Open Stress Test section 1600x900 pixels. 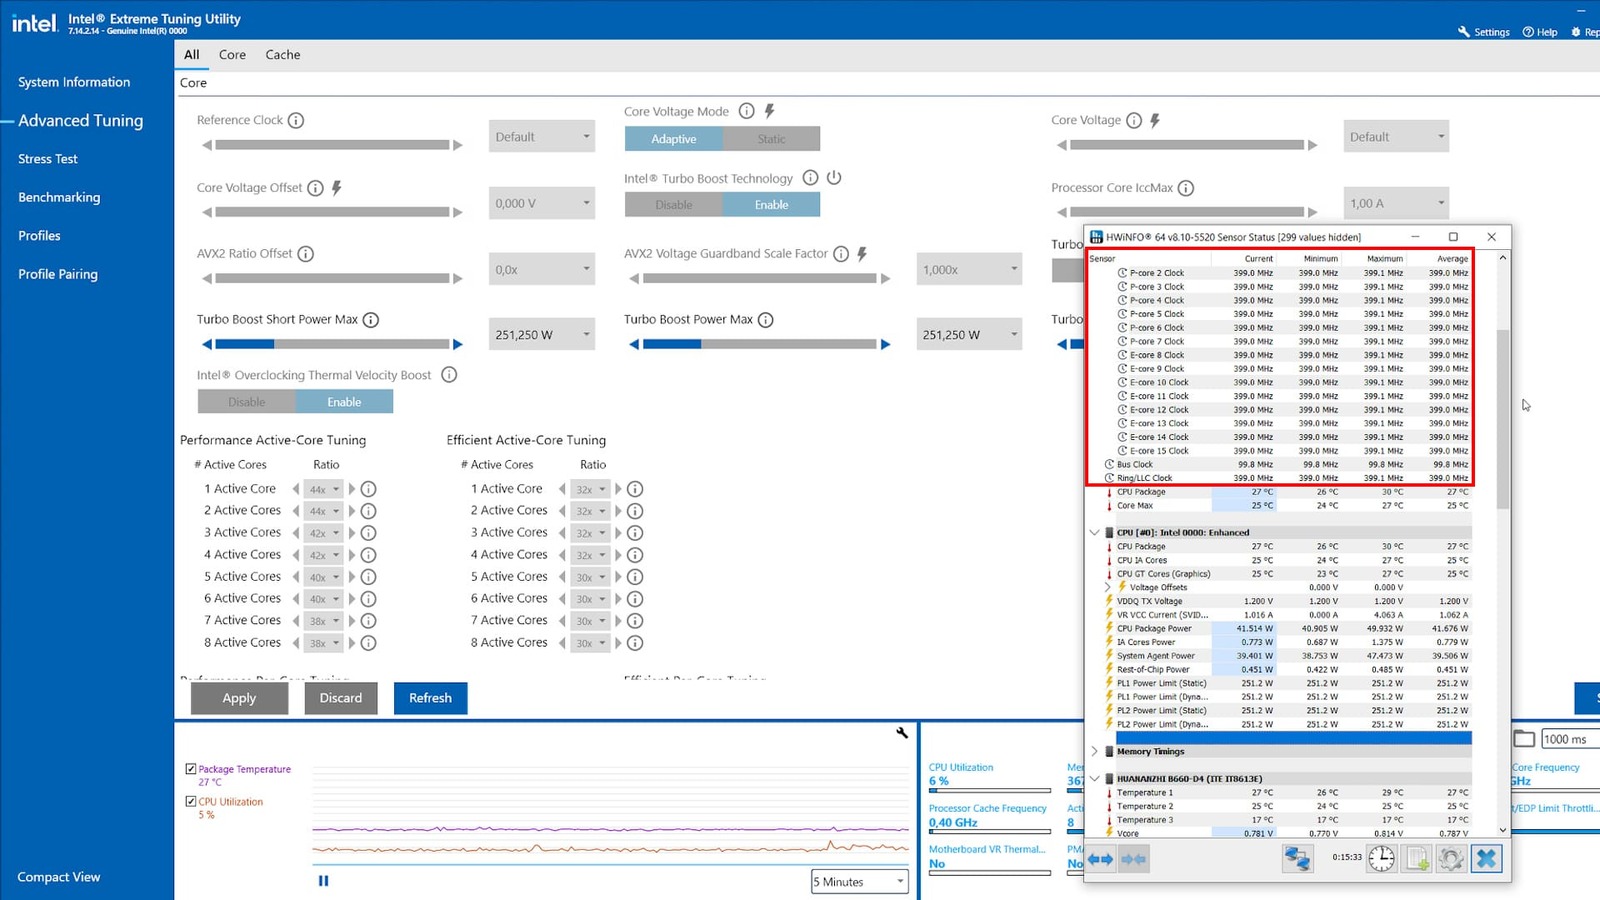point(48,159)
